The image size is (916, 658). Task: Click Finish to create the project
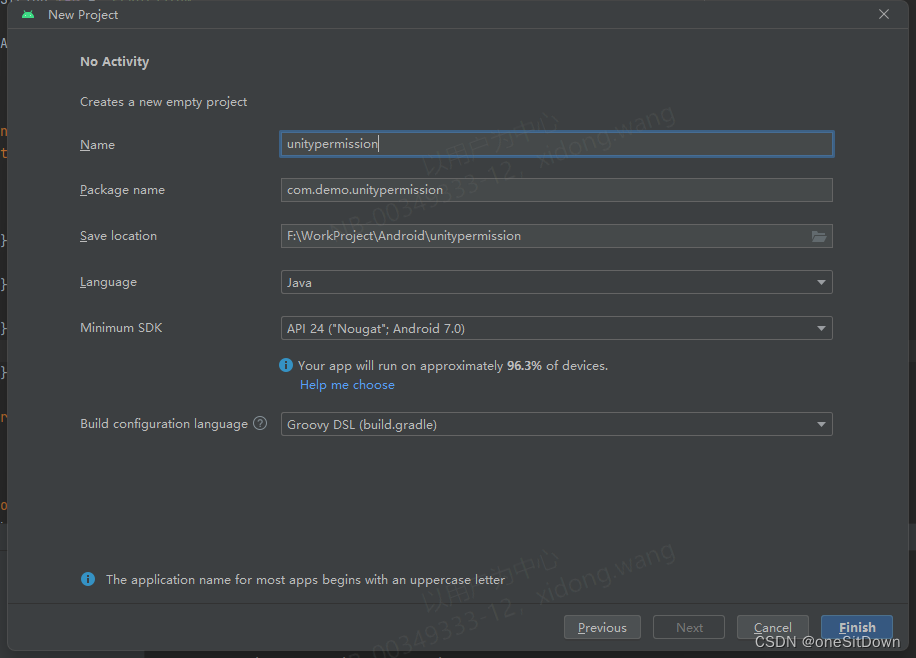click(857, 627)
